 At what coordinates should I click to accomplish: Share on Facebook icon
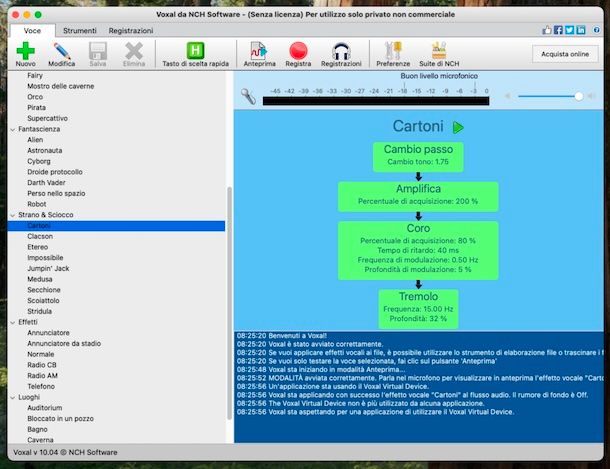click(558, 30)
